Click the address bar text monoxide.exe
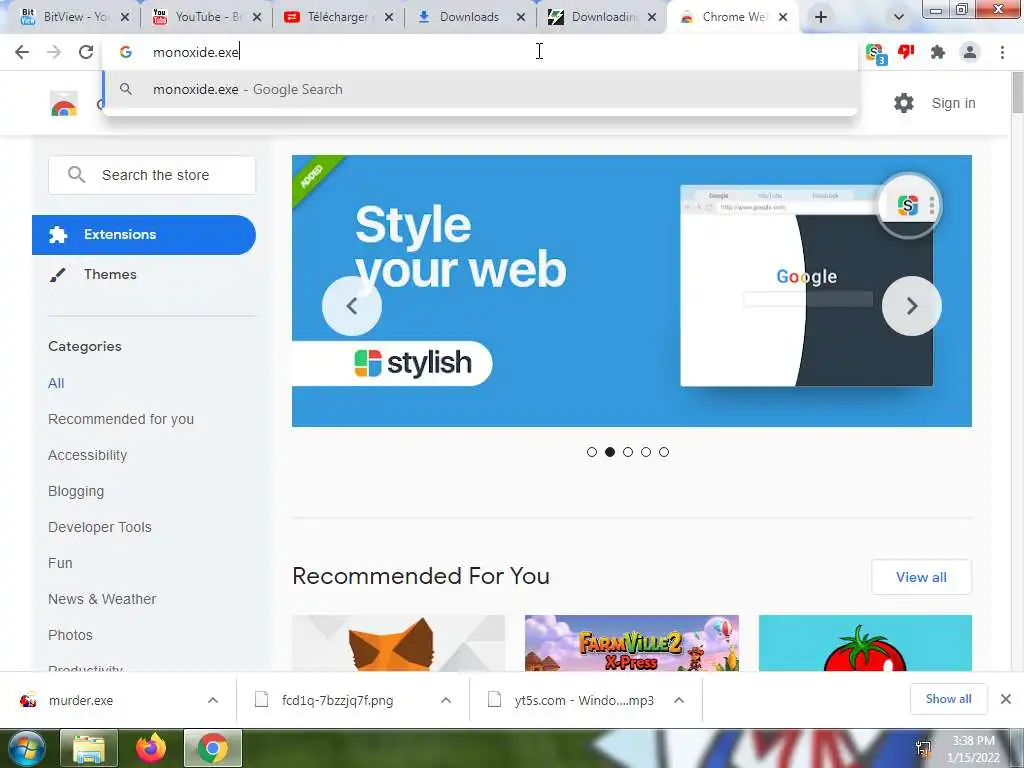 [x=196, y=52]
